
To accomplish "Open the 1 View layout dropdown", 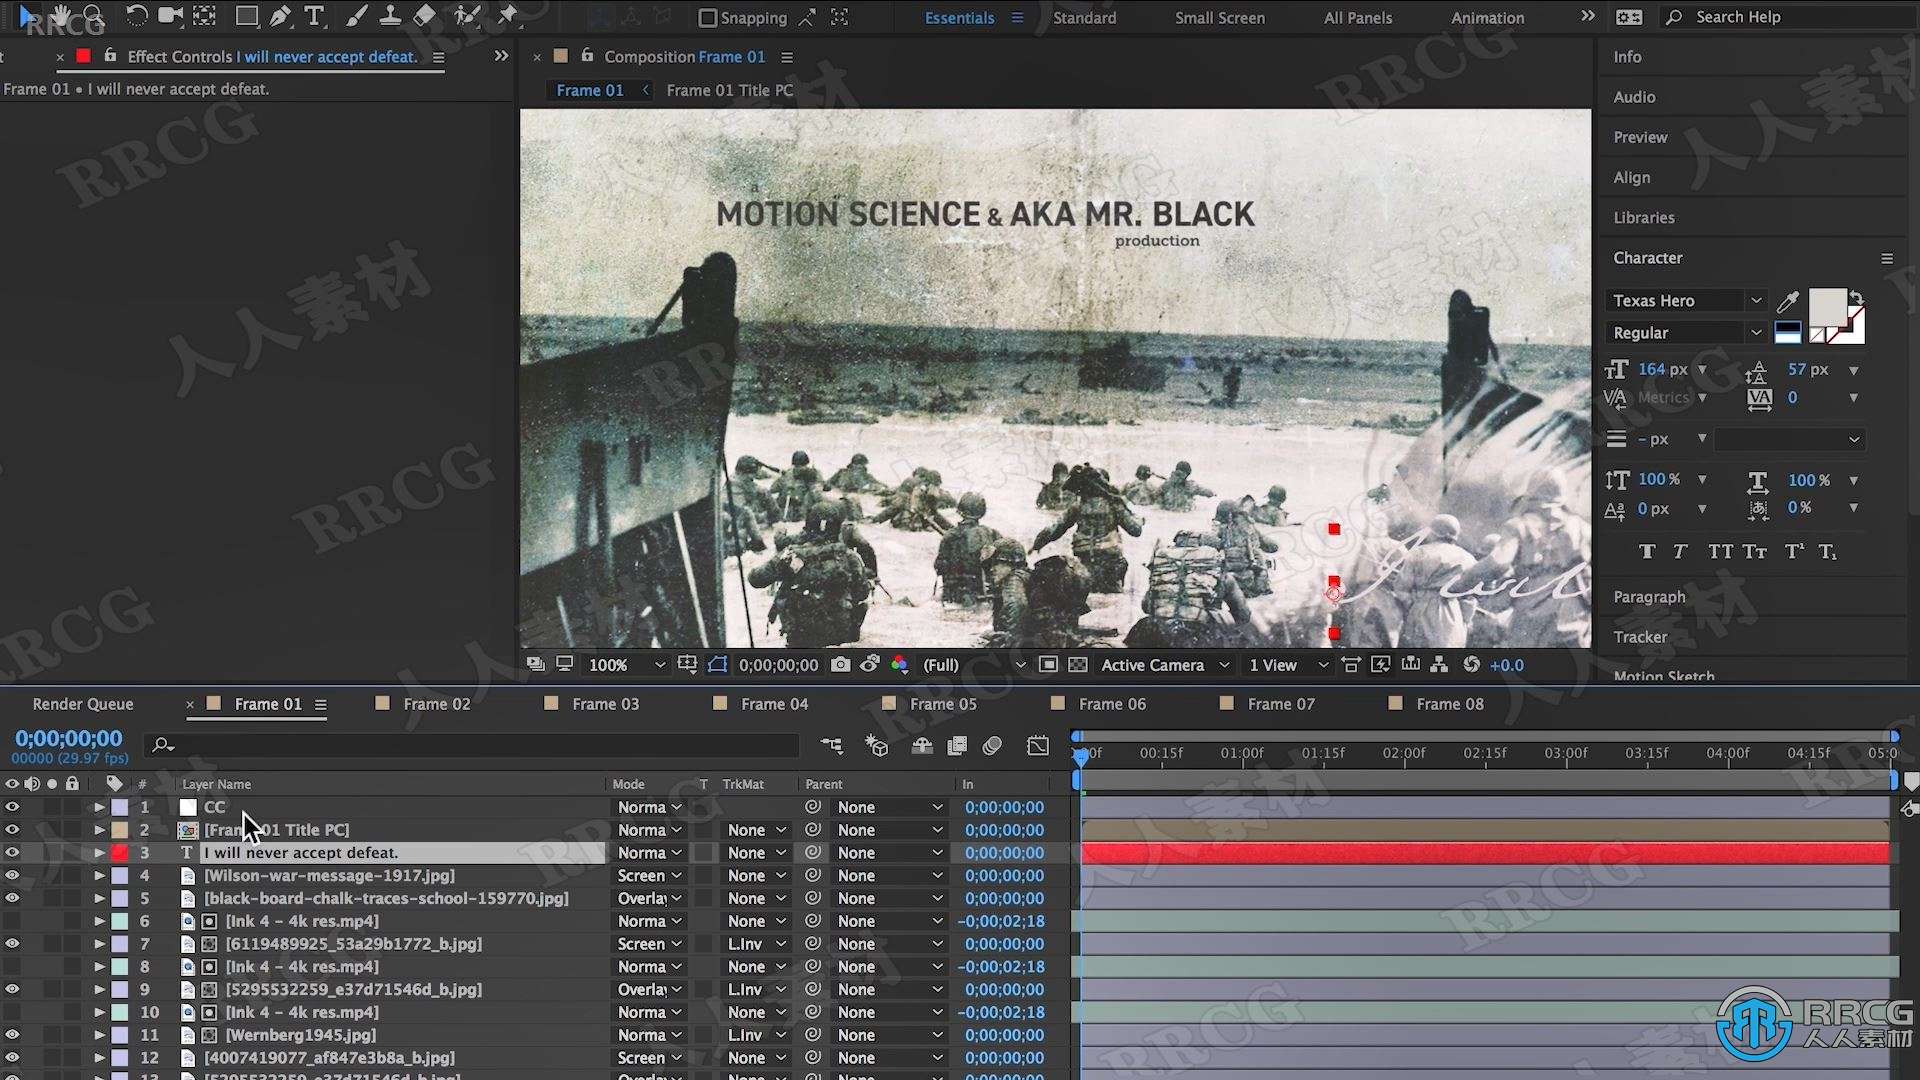I will pos(1288,665).
